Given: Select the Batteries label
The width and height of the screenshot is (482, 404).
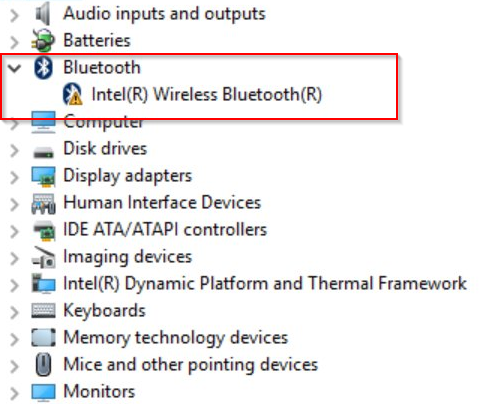Looking at the screenshot, I should 97,41.
